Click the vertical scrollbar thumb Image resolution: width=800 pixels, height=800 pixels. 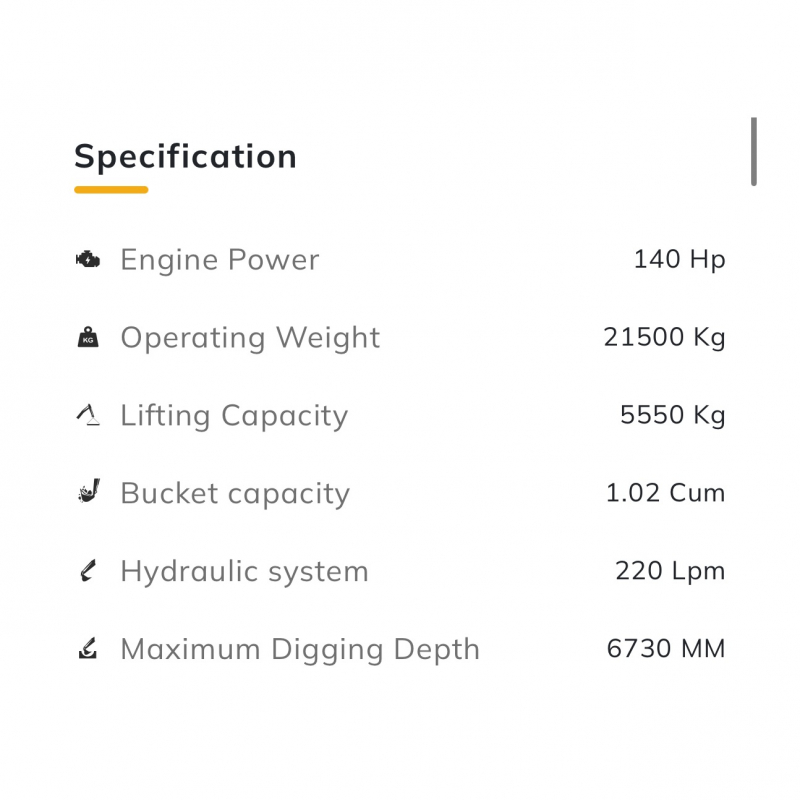coord(754,151)
